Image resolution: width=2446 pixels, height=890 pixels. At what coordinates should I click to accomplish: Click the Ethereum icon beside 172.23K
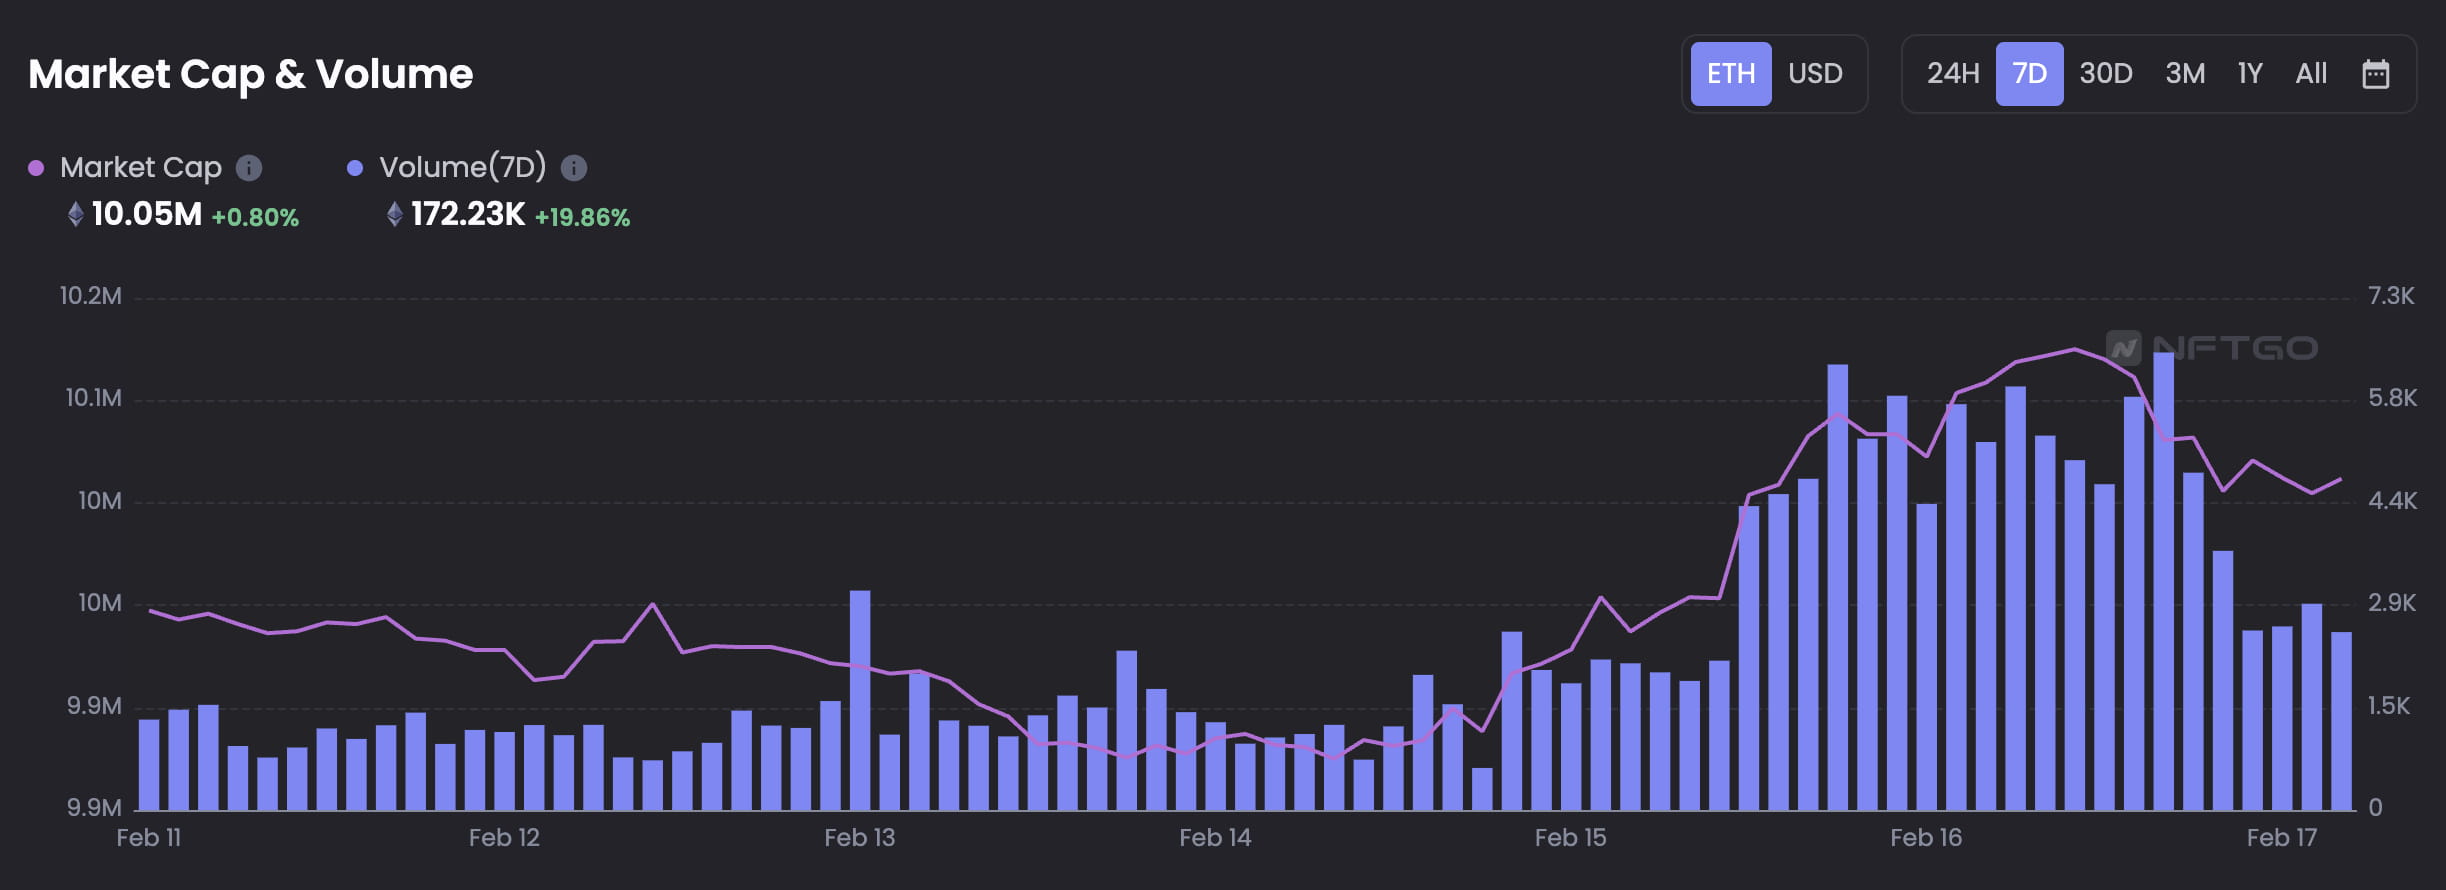click(x=395, y=214)
